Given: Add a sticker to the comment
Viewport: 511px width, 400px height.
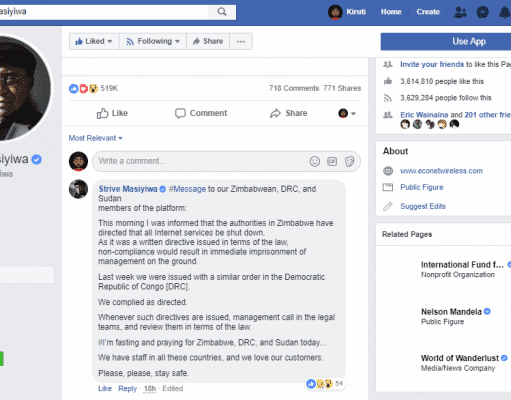Looking at the screenshot, I should coord(349,161).
